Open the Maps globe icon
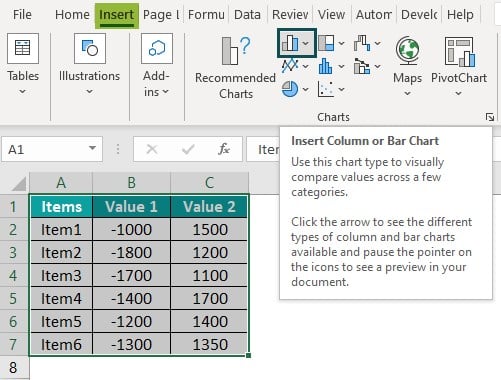Viewport: 501px width, 380px height. tap(407, 51)
